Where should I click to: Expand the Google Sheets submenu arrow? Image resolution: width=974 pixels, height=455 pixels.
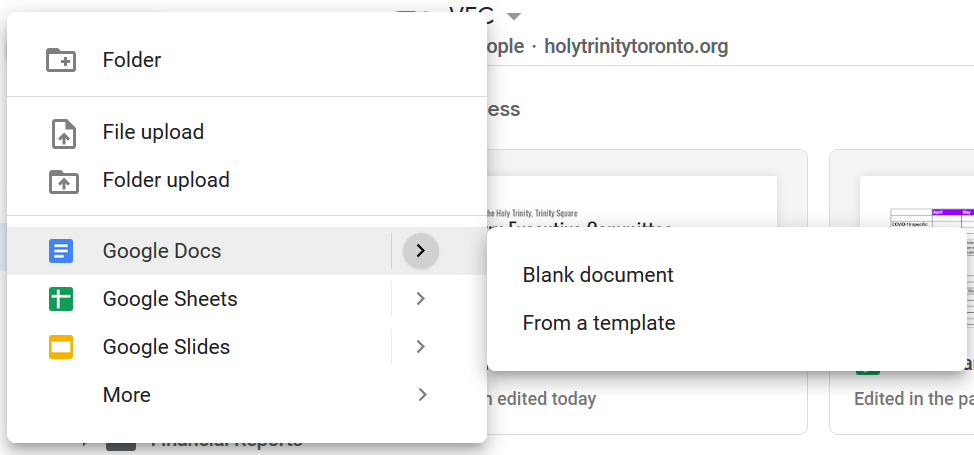(421, 299)
